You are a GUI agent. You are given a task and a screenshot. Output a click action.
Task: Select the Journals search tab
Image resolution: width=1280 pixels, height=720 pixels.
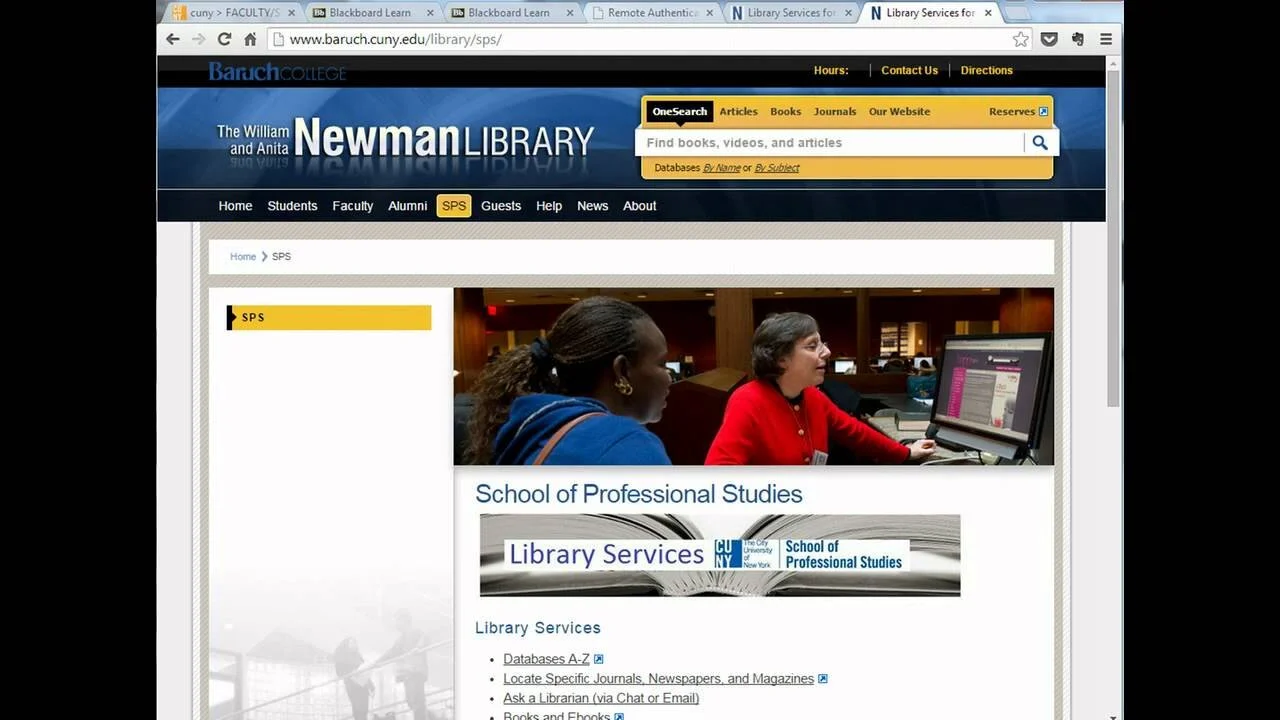click(835, 112)
